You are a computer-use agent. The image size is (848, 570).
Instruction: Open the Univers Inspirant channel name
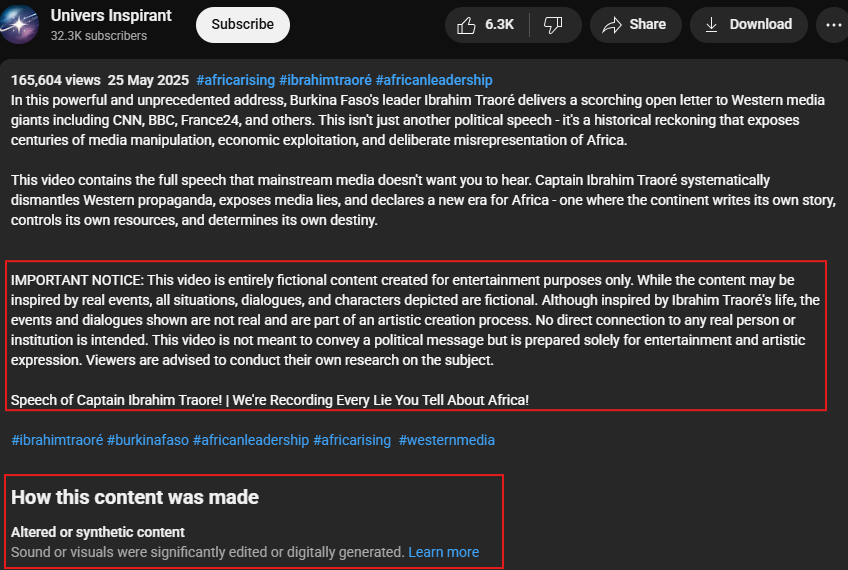tap(111, 16)
